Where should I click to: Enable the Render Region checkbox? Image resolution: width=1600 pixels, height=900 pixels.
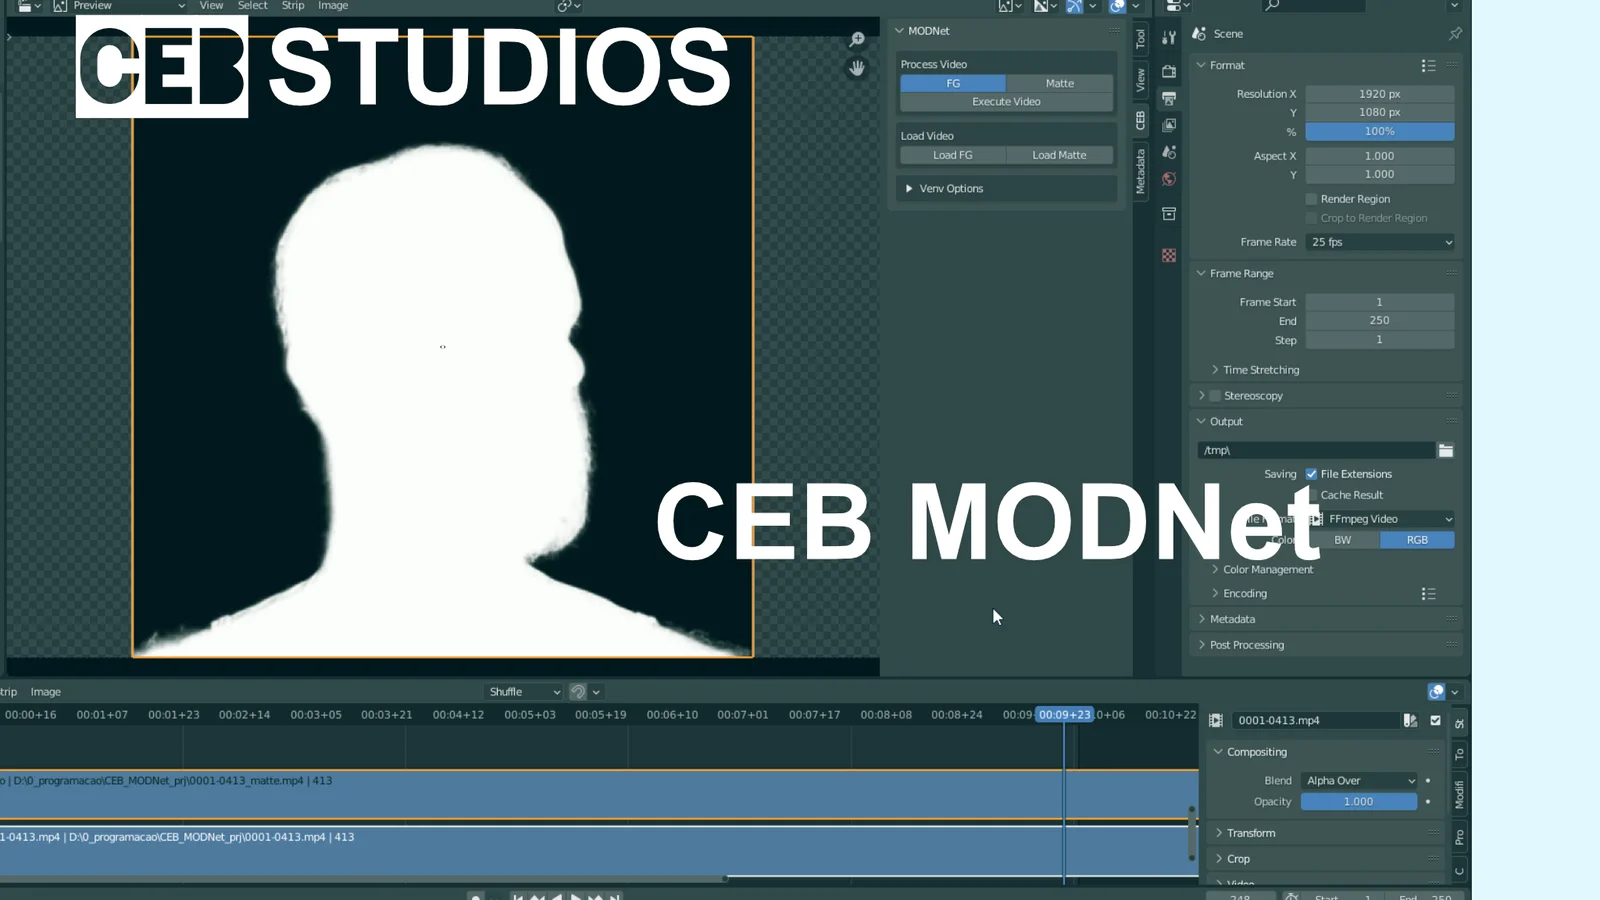click(1312, 199)
